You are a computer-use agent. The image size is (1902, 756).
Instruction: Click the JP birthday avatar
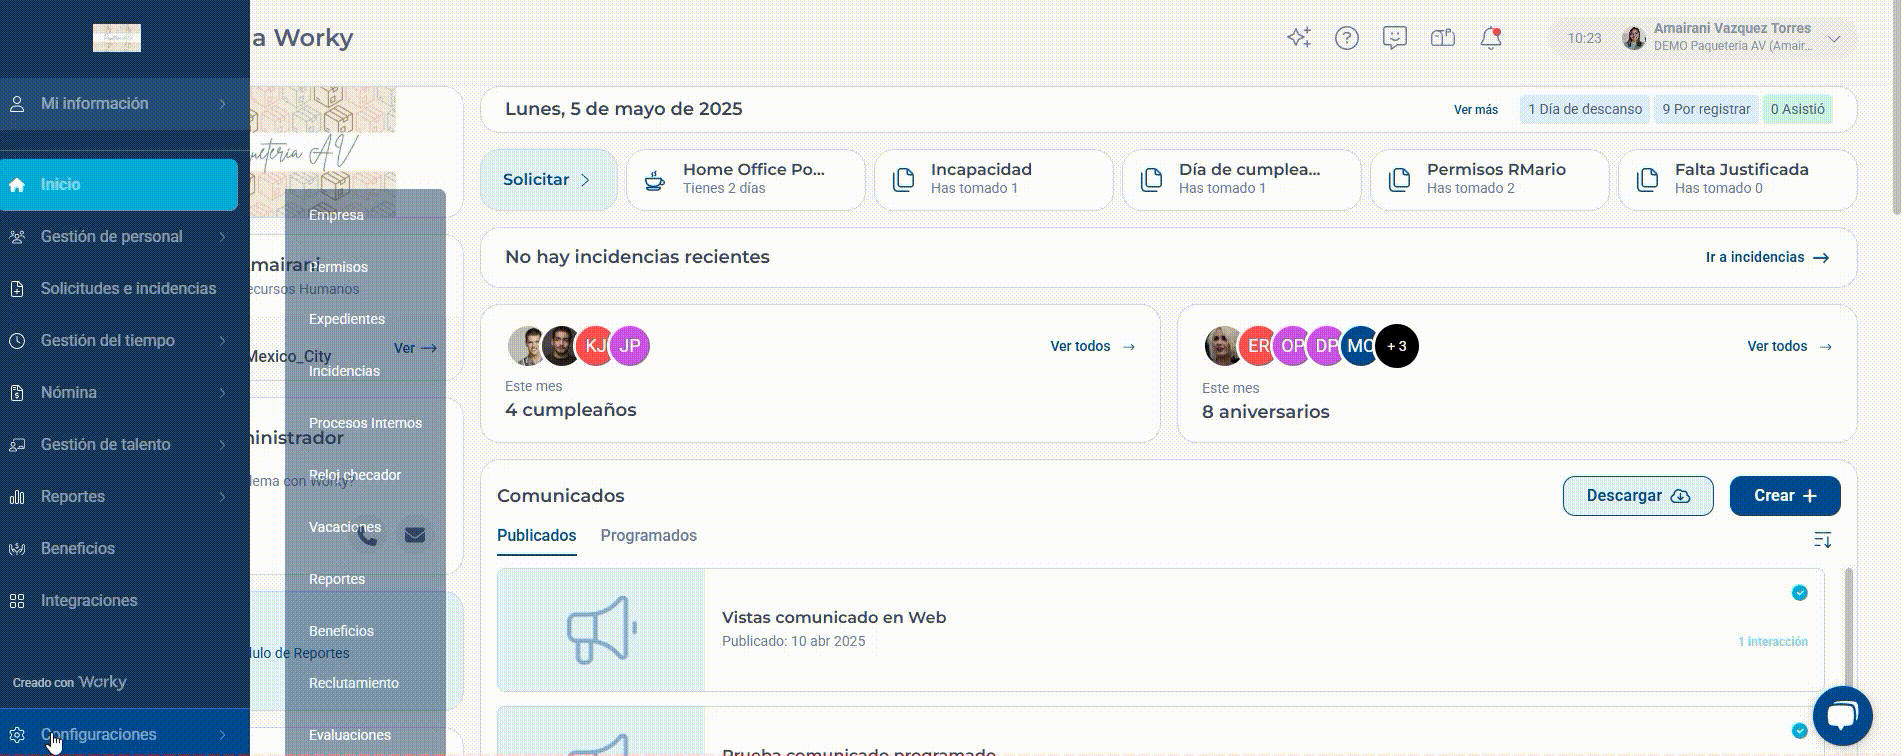(x=630, y=346)
